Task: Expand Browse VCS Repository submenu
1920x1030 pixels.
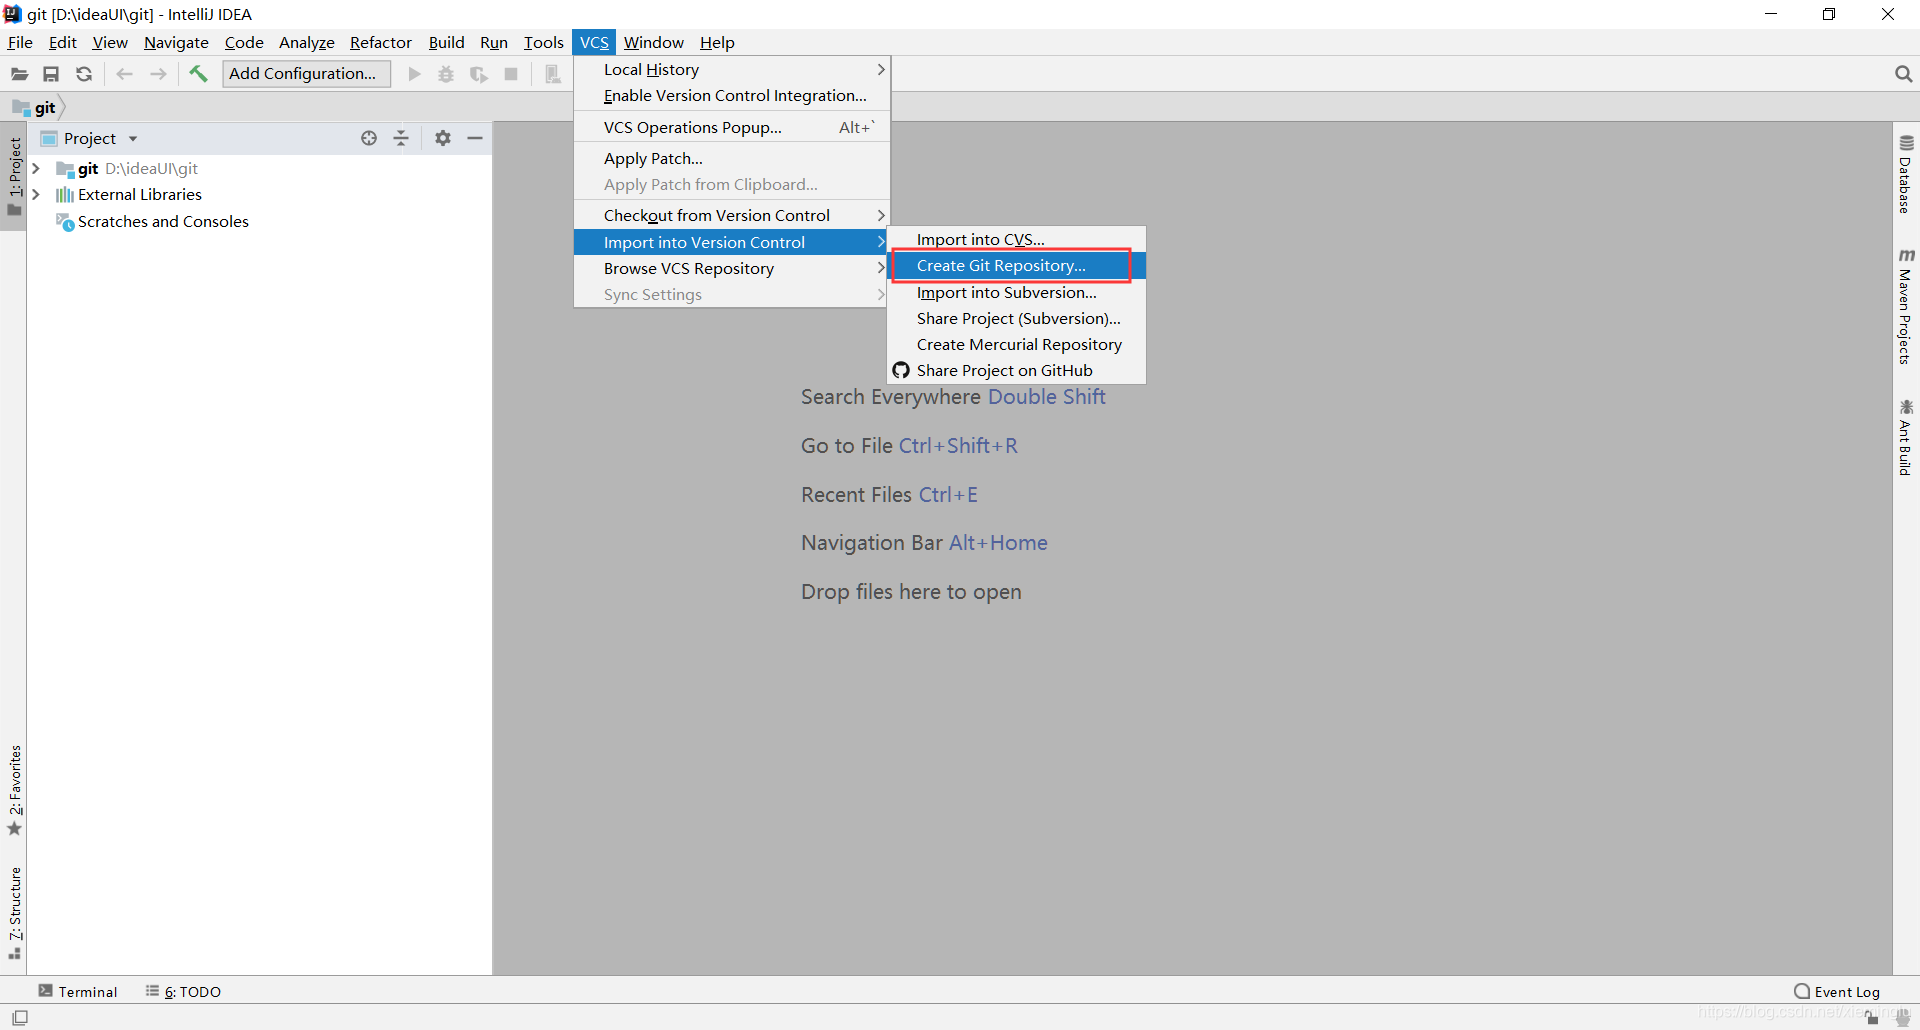Action: 731,268
